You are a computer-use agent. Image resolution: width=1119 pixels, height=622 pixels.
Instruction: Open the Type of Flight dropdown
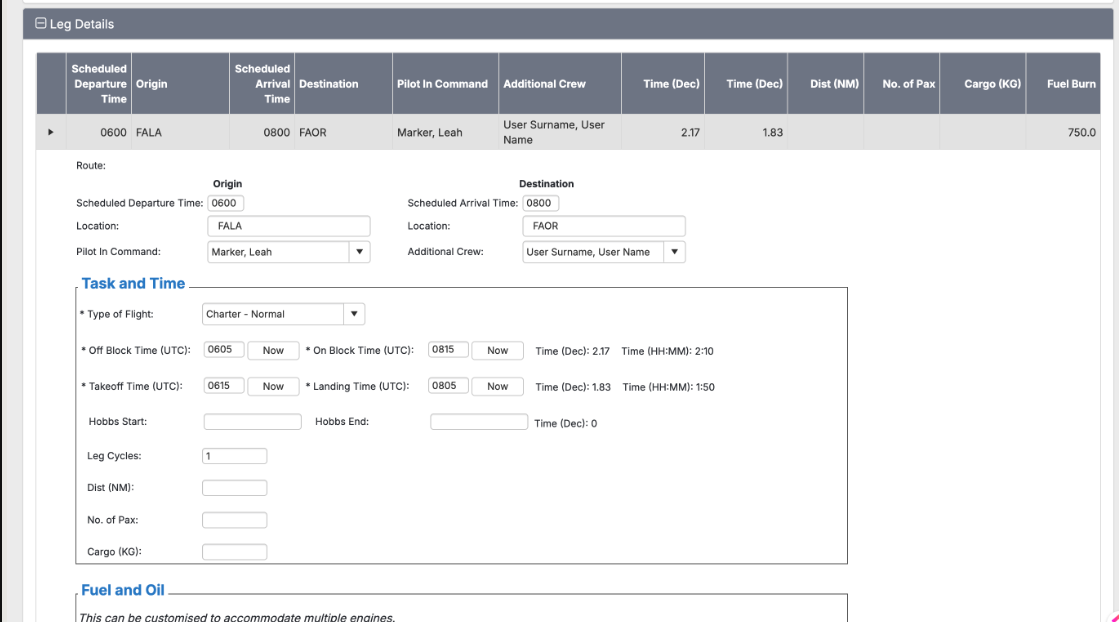(x=354, y=314)
